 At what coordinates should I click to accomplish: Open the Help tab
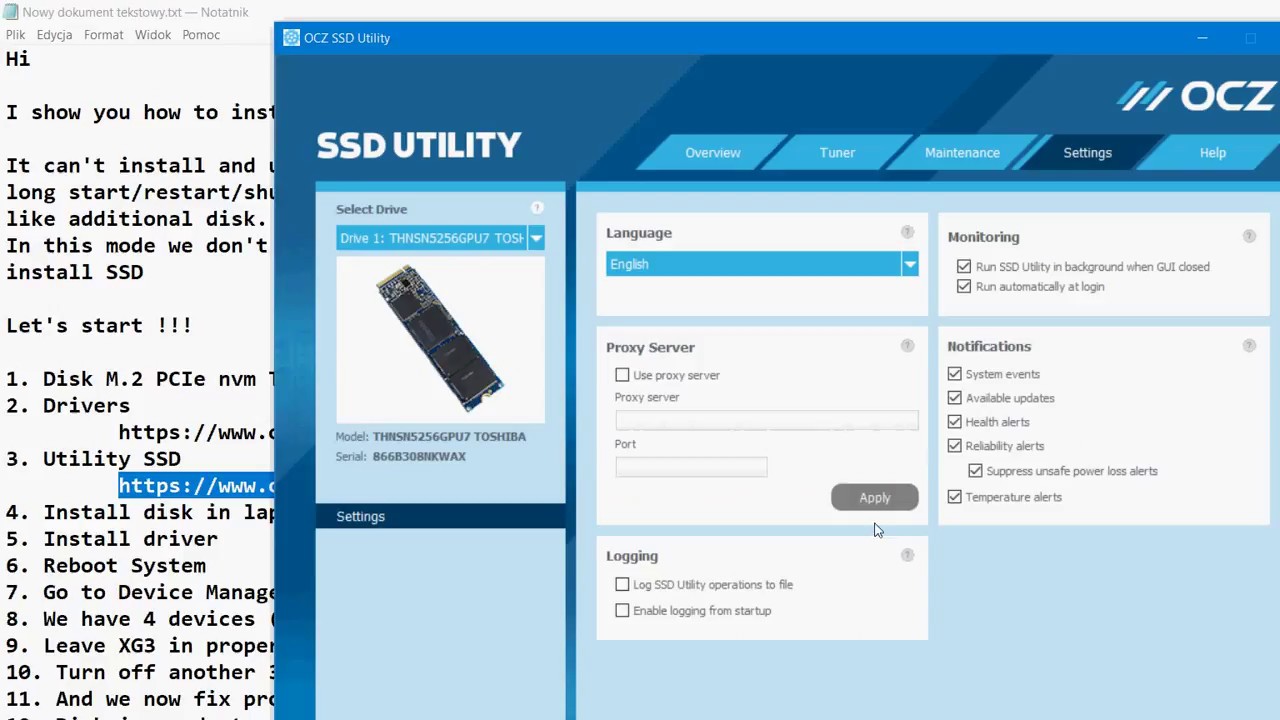point(1213,153)
